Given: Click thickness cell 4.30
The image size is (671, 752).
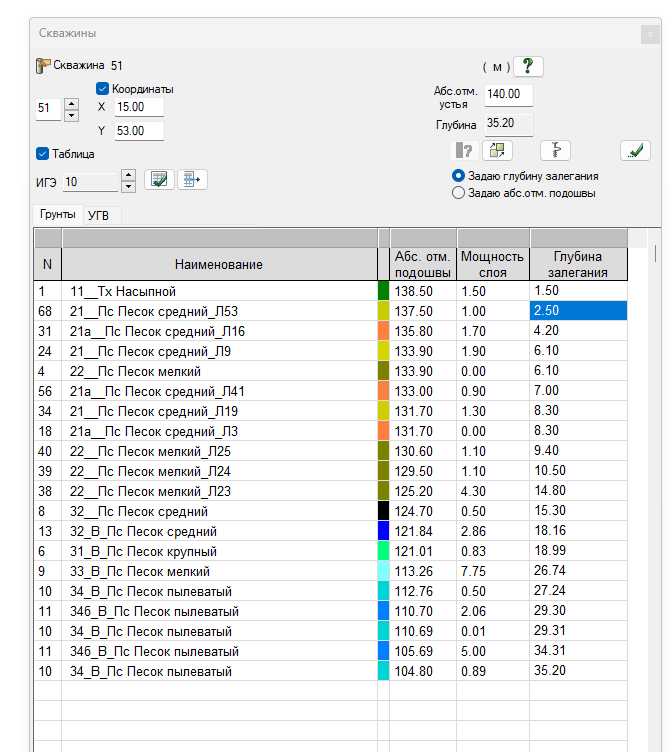Looking at the screenshot, I should pos(493,491).
